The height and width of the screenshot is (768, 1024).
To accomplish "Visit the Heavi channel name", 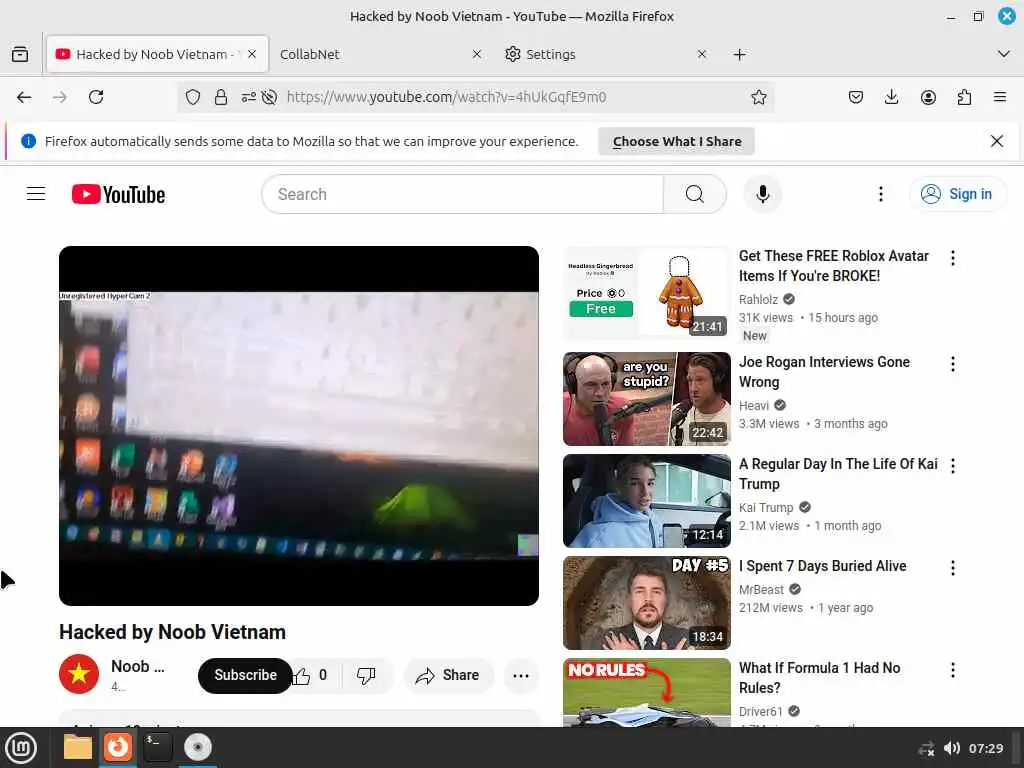I will [x=754, y=406].
